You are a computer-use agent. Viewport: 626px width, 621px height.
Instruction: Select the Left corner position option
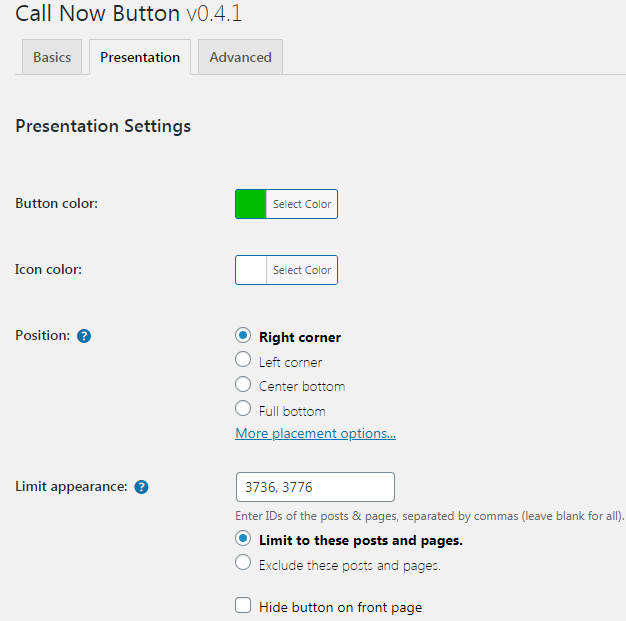click(243, 360)
